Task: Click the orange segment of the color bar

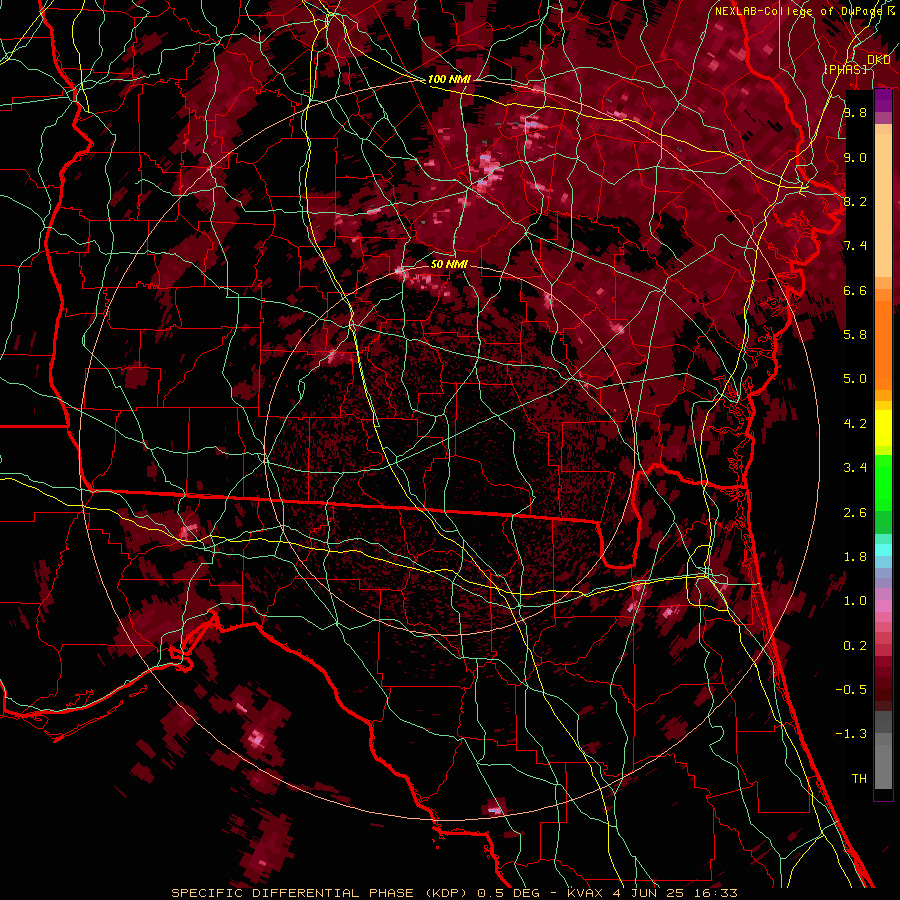Action: [x=883, y=344]
